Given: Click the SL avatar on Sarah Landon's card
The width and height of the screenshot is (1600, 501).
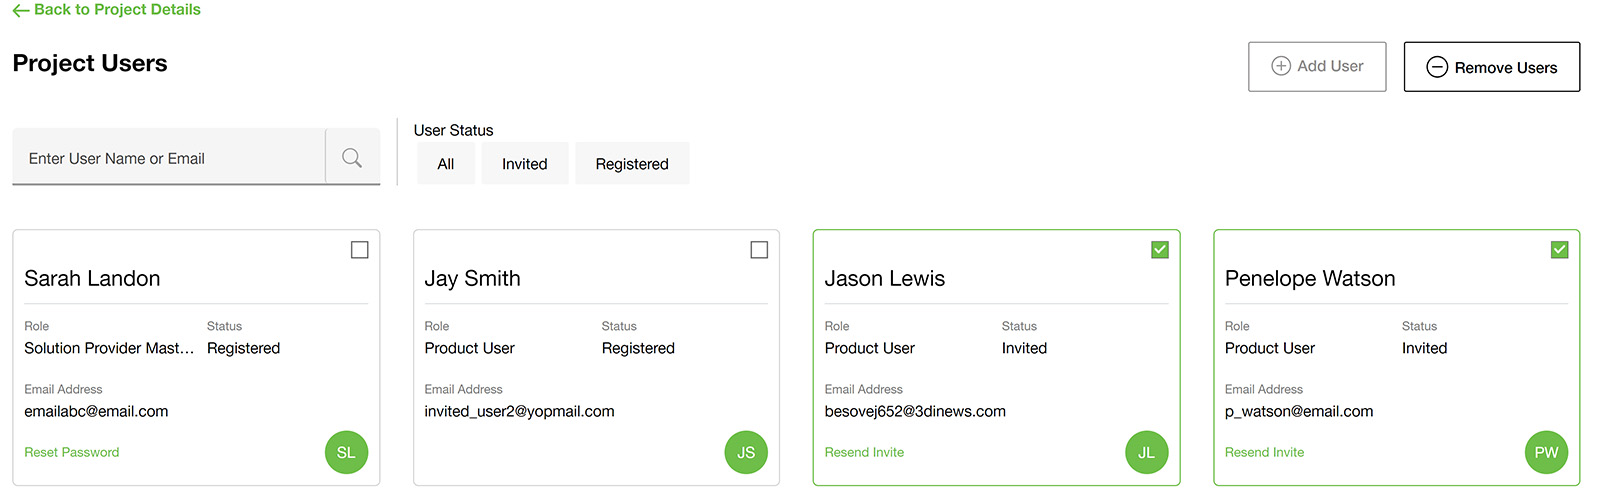Looking at the screenshot, I should coord(346,452).
